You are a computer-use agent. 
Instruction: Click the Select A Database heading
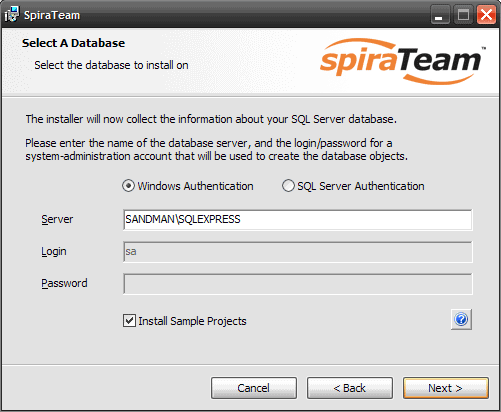pyautogui.click(x=73, y=43)
